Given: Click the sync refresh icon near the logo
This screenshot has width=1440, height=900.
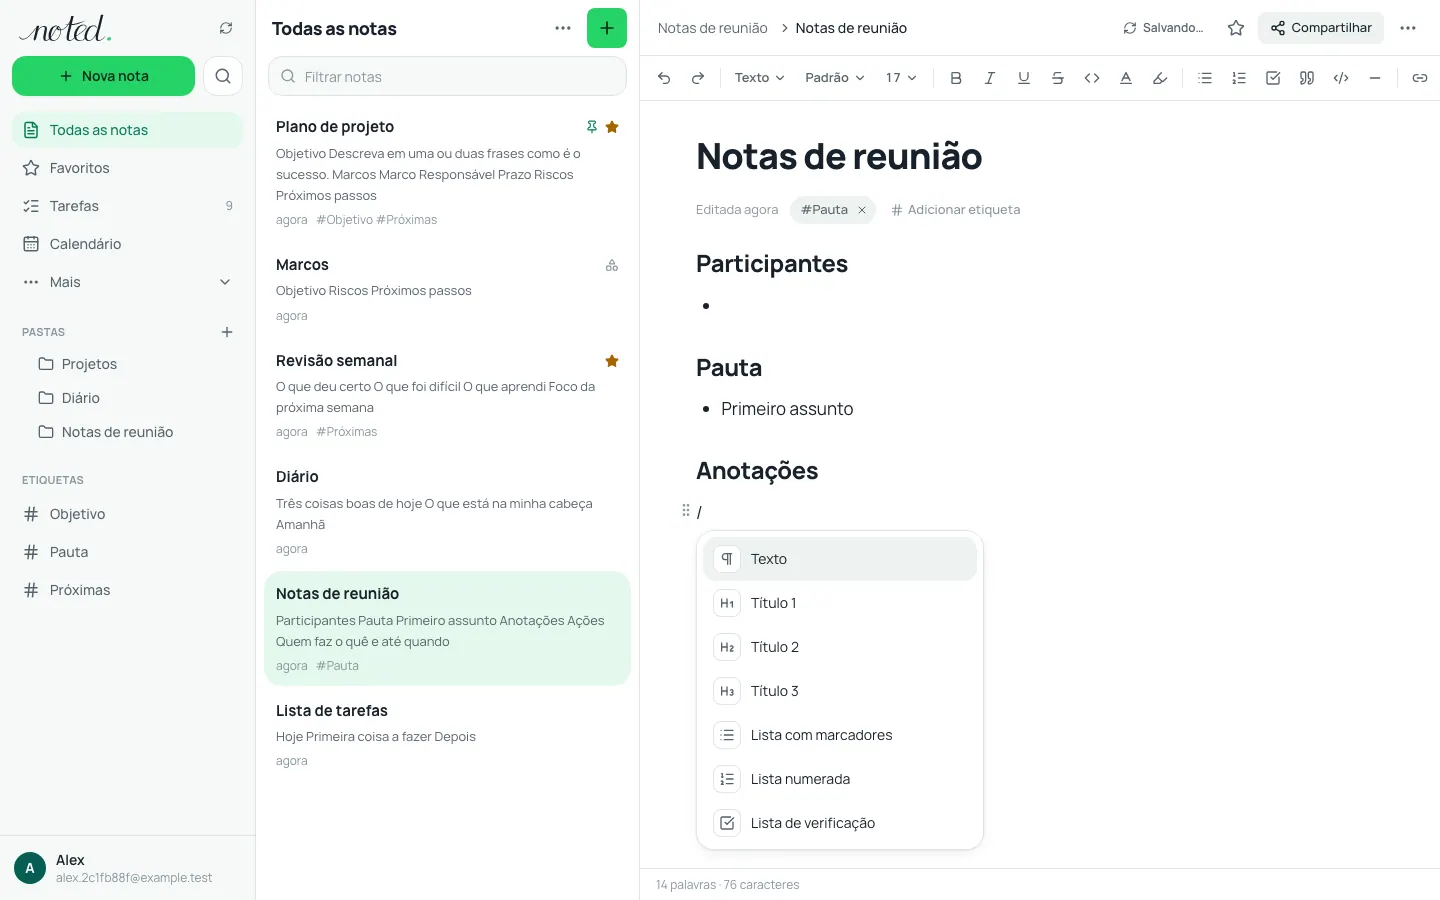Looking at the screenshot, I should tap(226, 28).
